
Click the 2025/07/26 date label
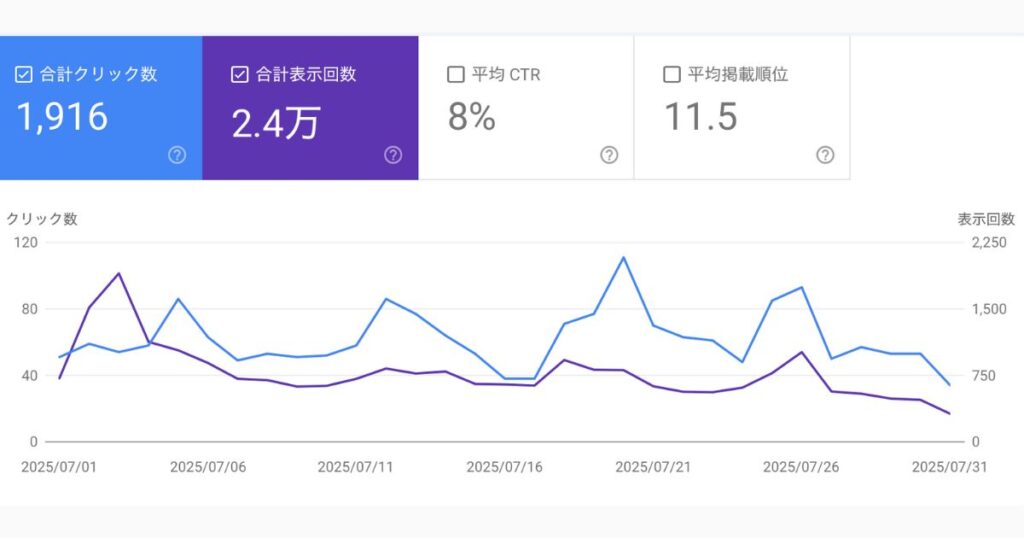coord(801,467)
